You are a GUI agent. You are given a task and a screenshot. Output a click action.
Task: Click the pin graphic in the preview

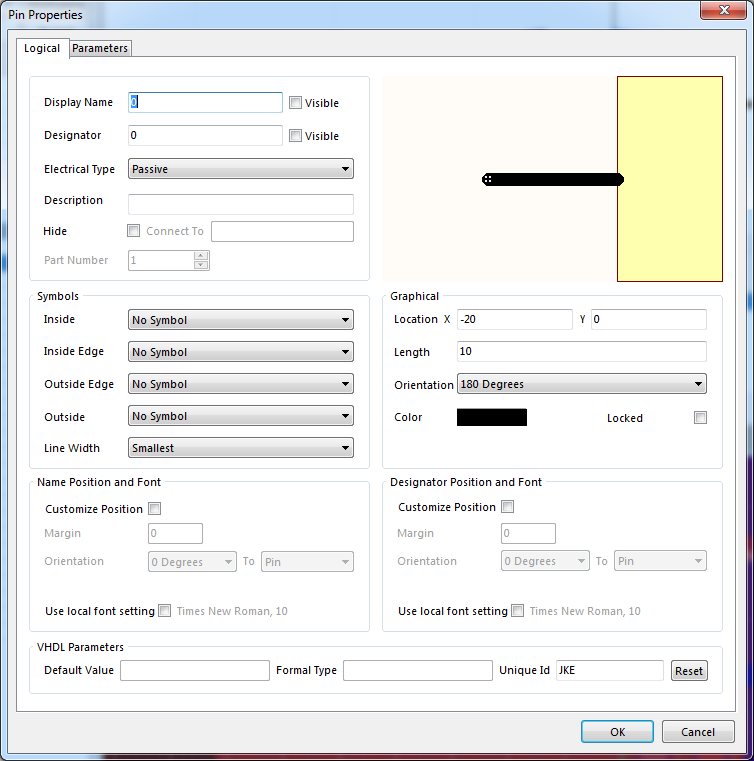click(x=553, y=180)
